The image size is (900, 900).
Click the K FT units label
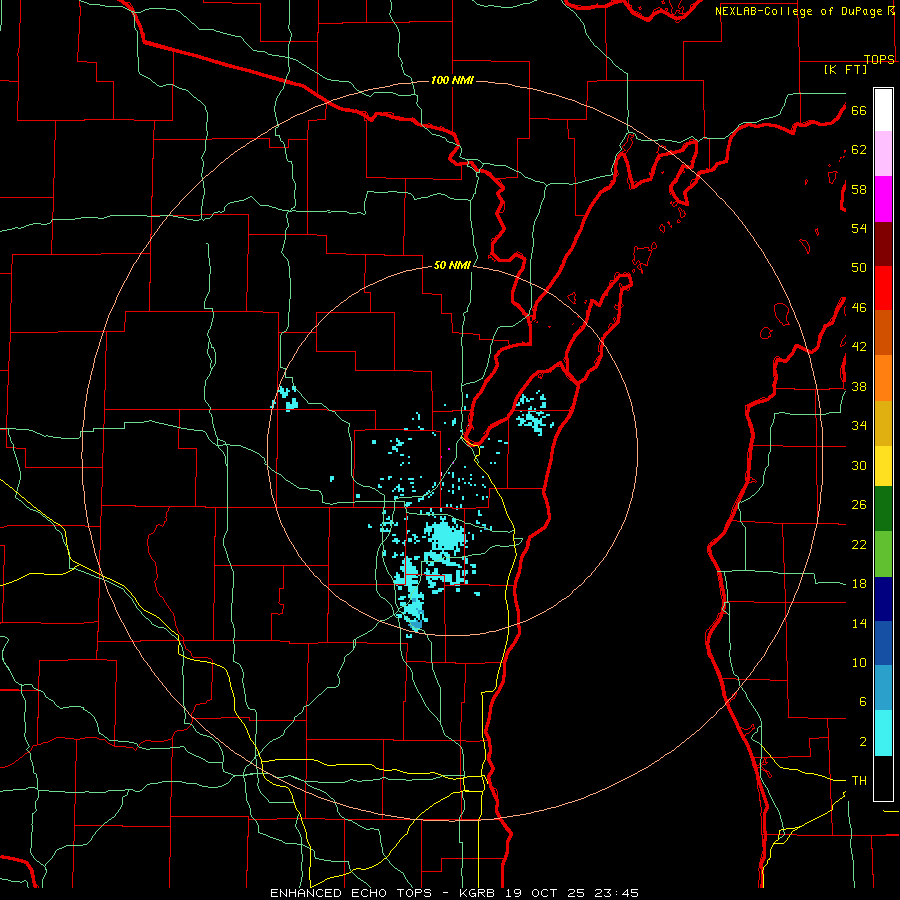click(845, 70)
